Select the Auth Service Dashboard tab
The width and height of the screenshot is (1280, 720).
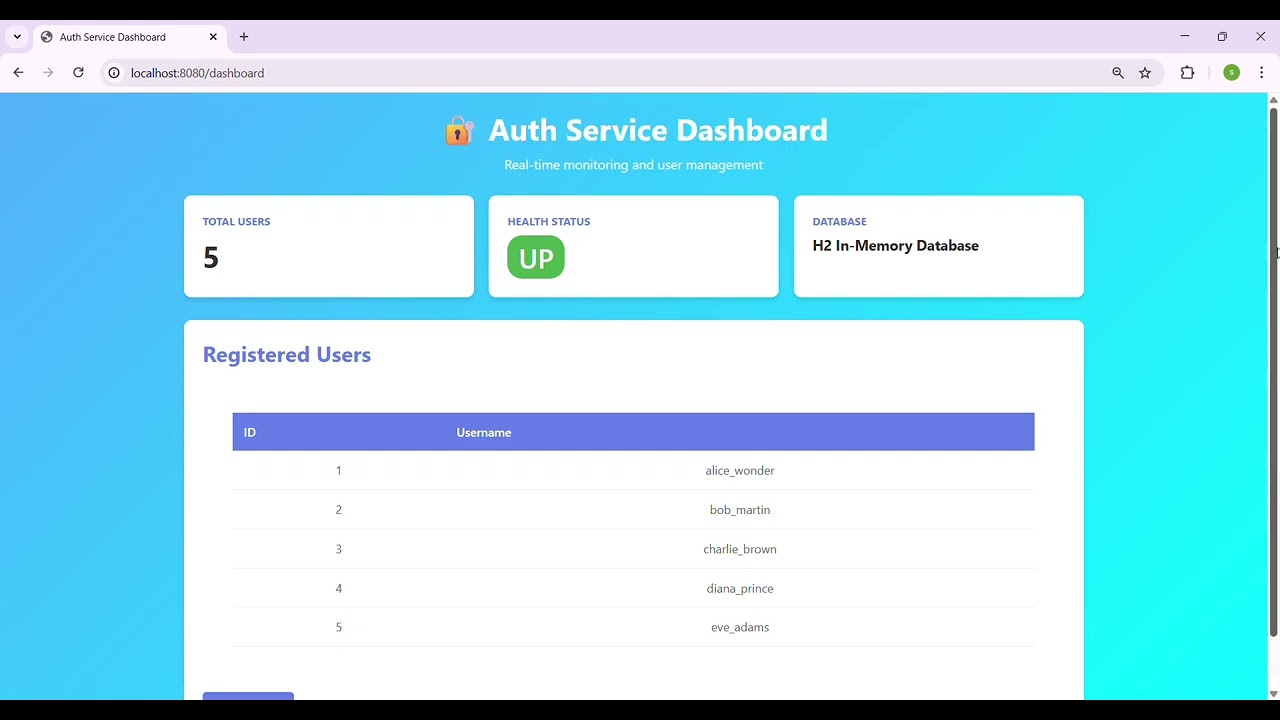[x=130, y=37]
